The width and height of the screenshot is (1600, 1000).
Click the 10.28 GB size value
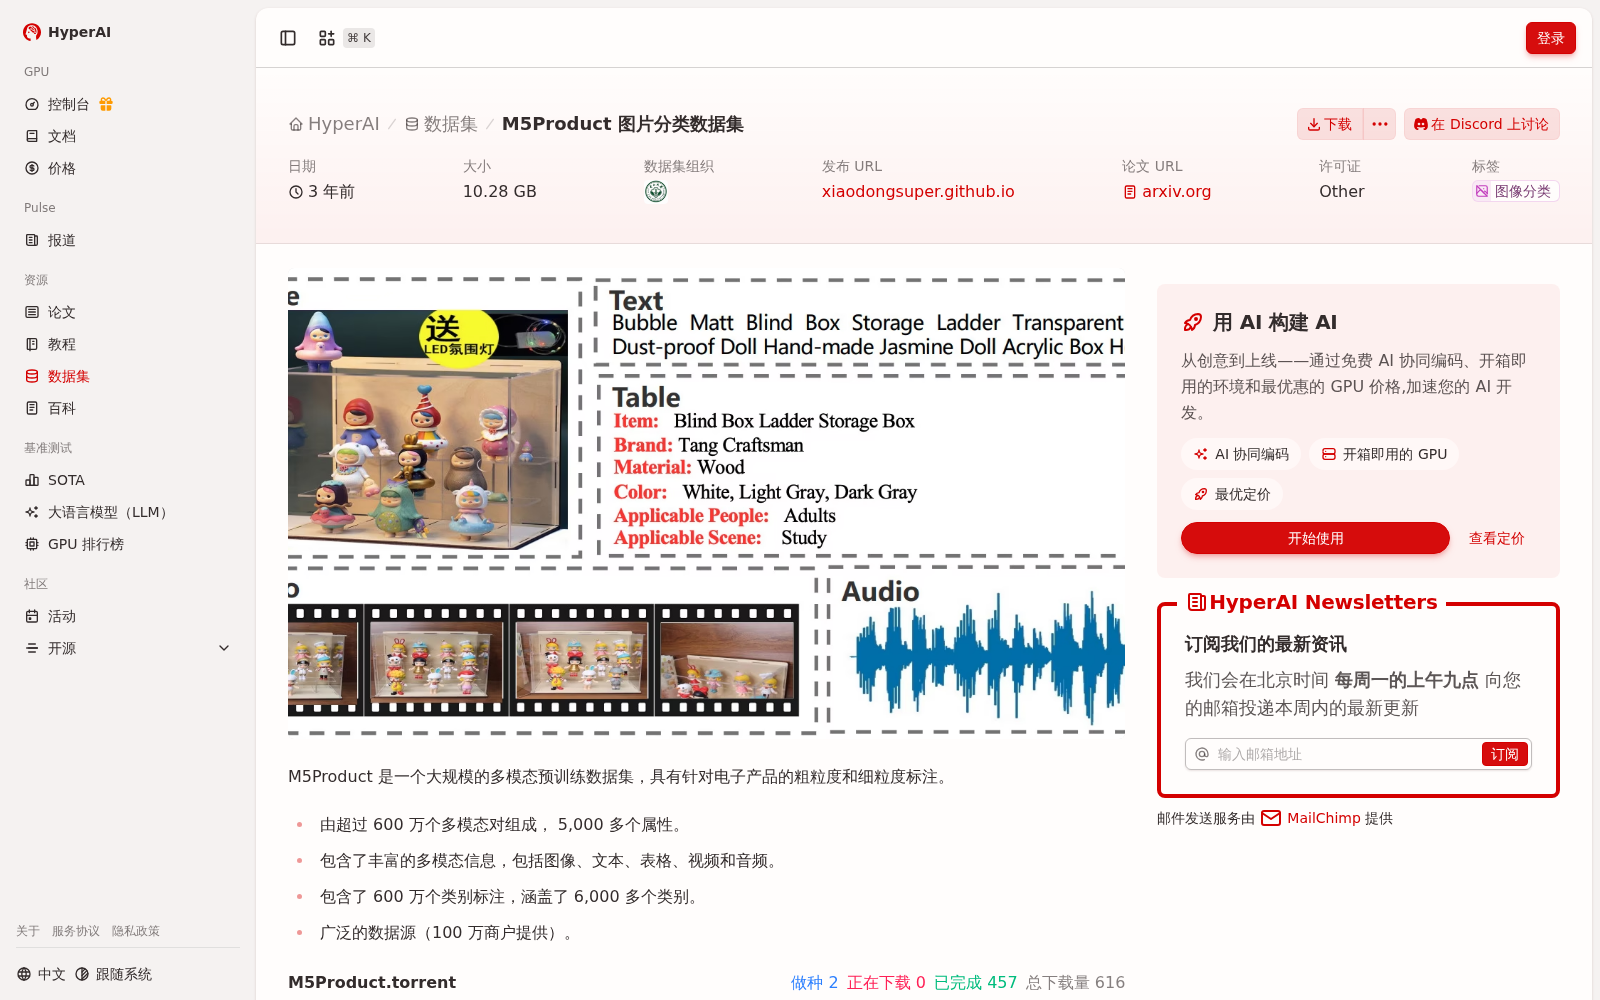coord(500,191)
